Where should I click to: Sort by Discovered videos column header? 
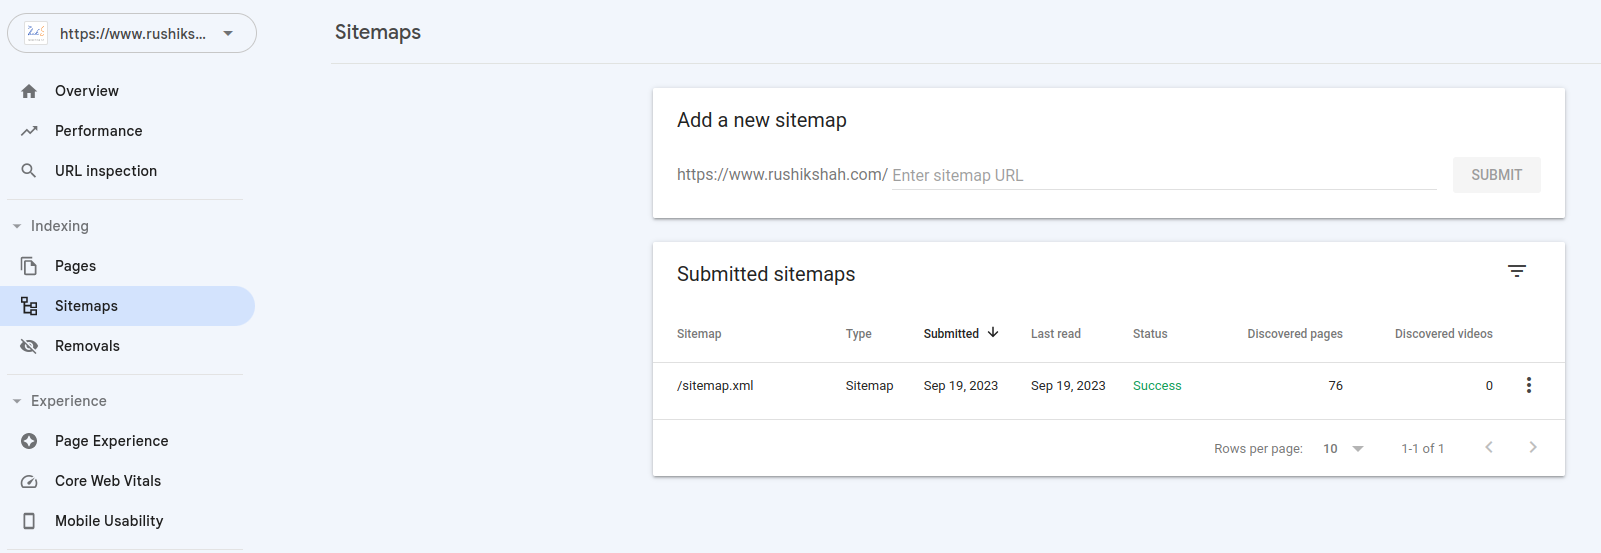(x=1443, y=334)
